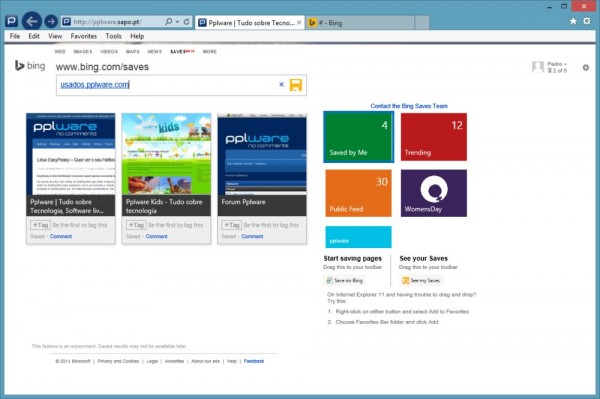This screenshot has width=600, height=399.
Task: Click Contact the Bing Saves Team link
Action: pos(409,106)
